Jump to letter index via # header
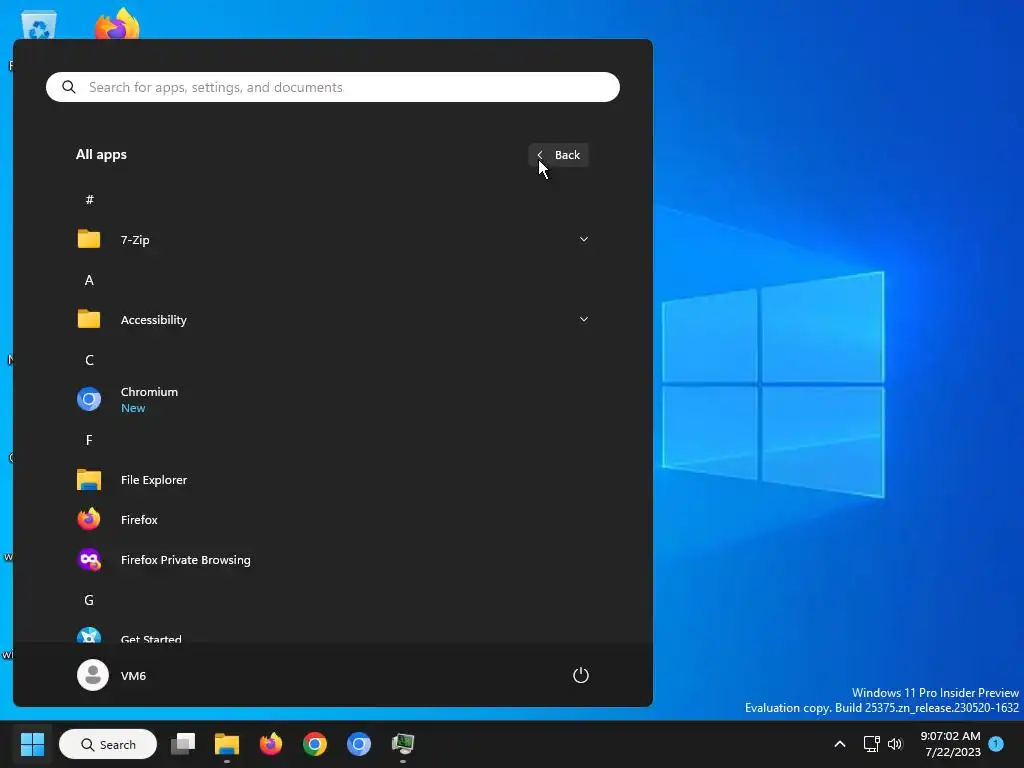1024x768 pixels. coord(89,199)
